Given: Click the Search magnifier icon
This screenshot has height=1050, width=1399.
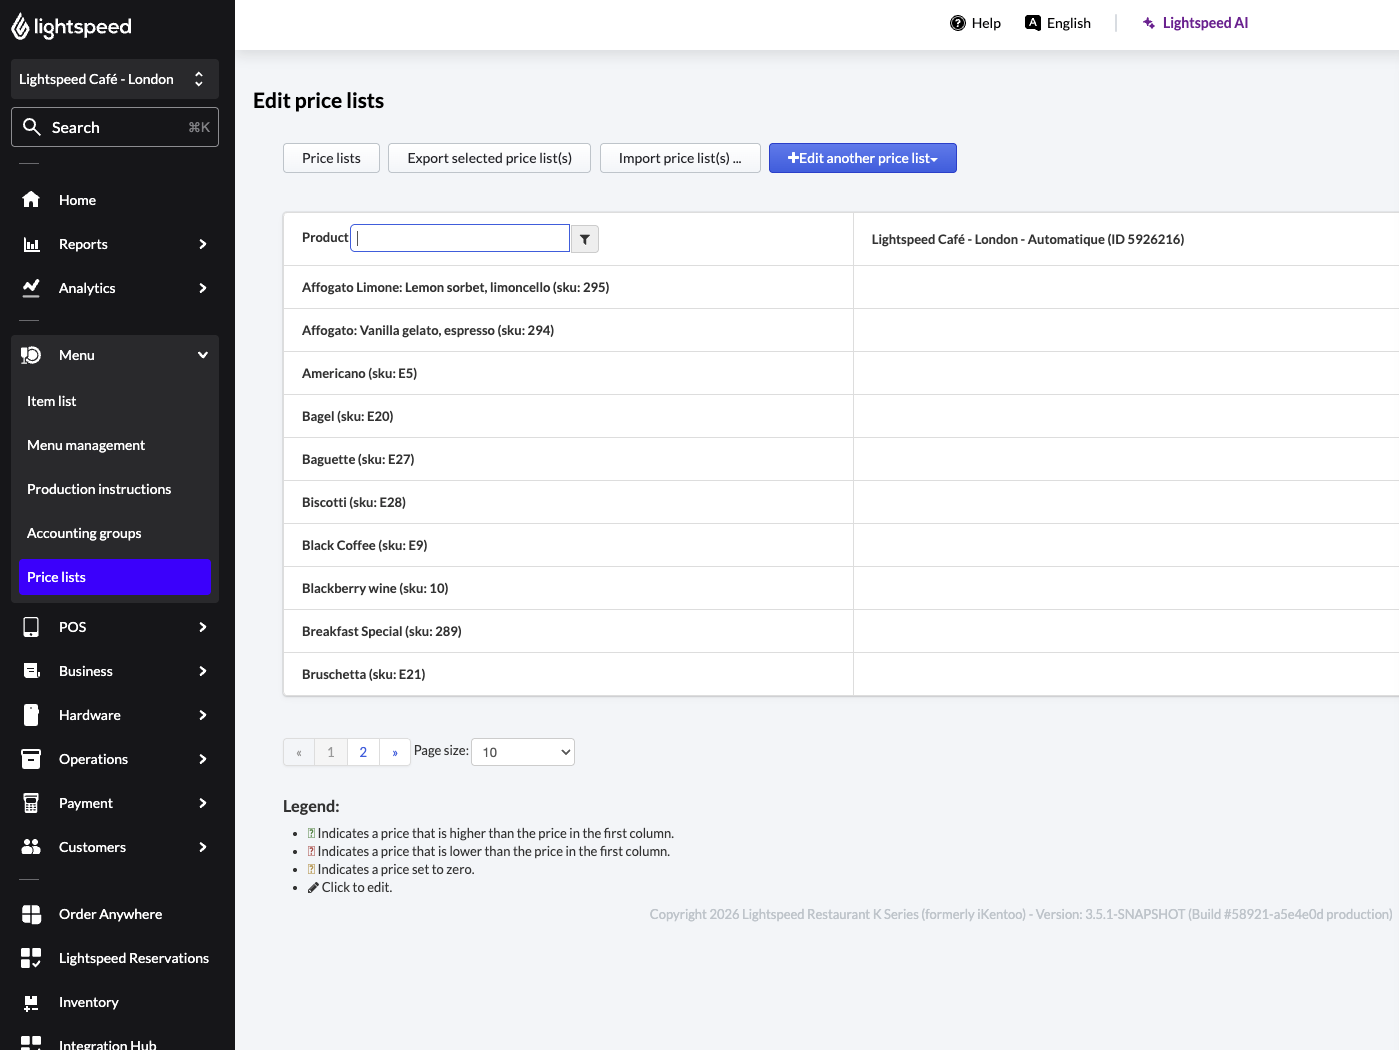Looking at the screenshot, I should point(32,127).
